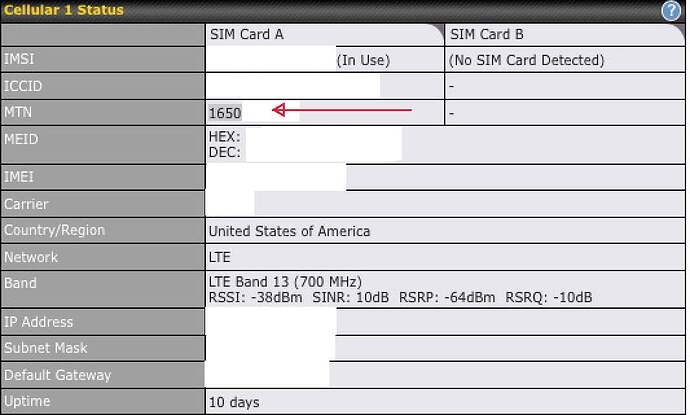Click the red arrow pointing at MTN

tap(342, 110)
